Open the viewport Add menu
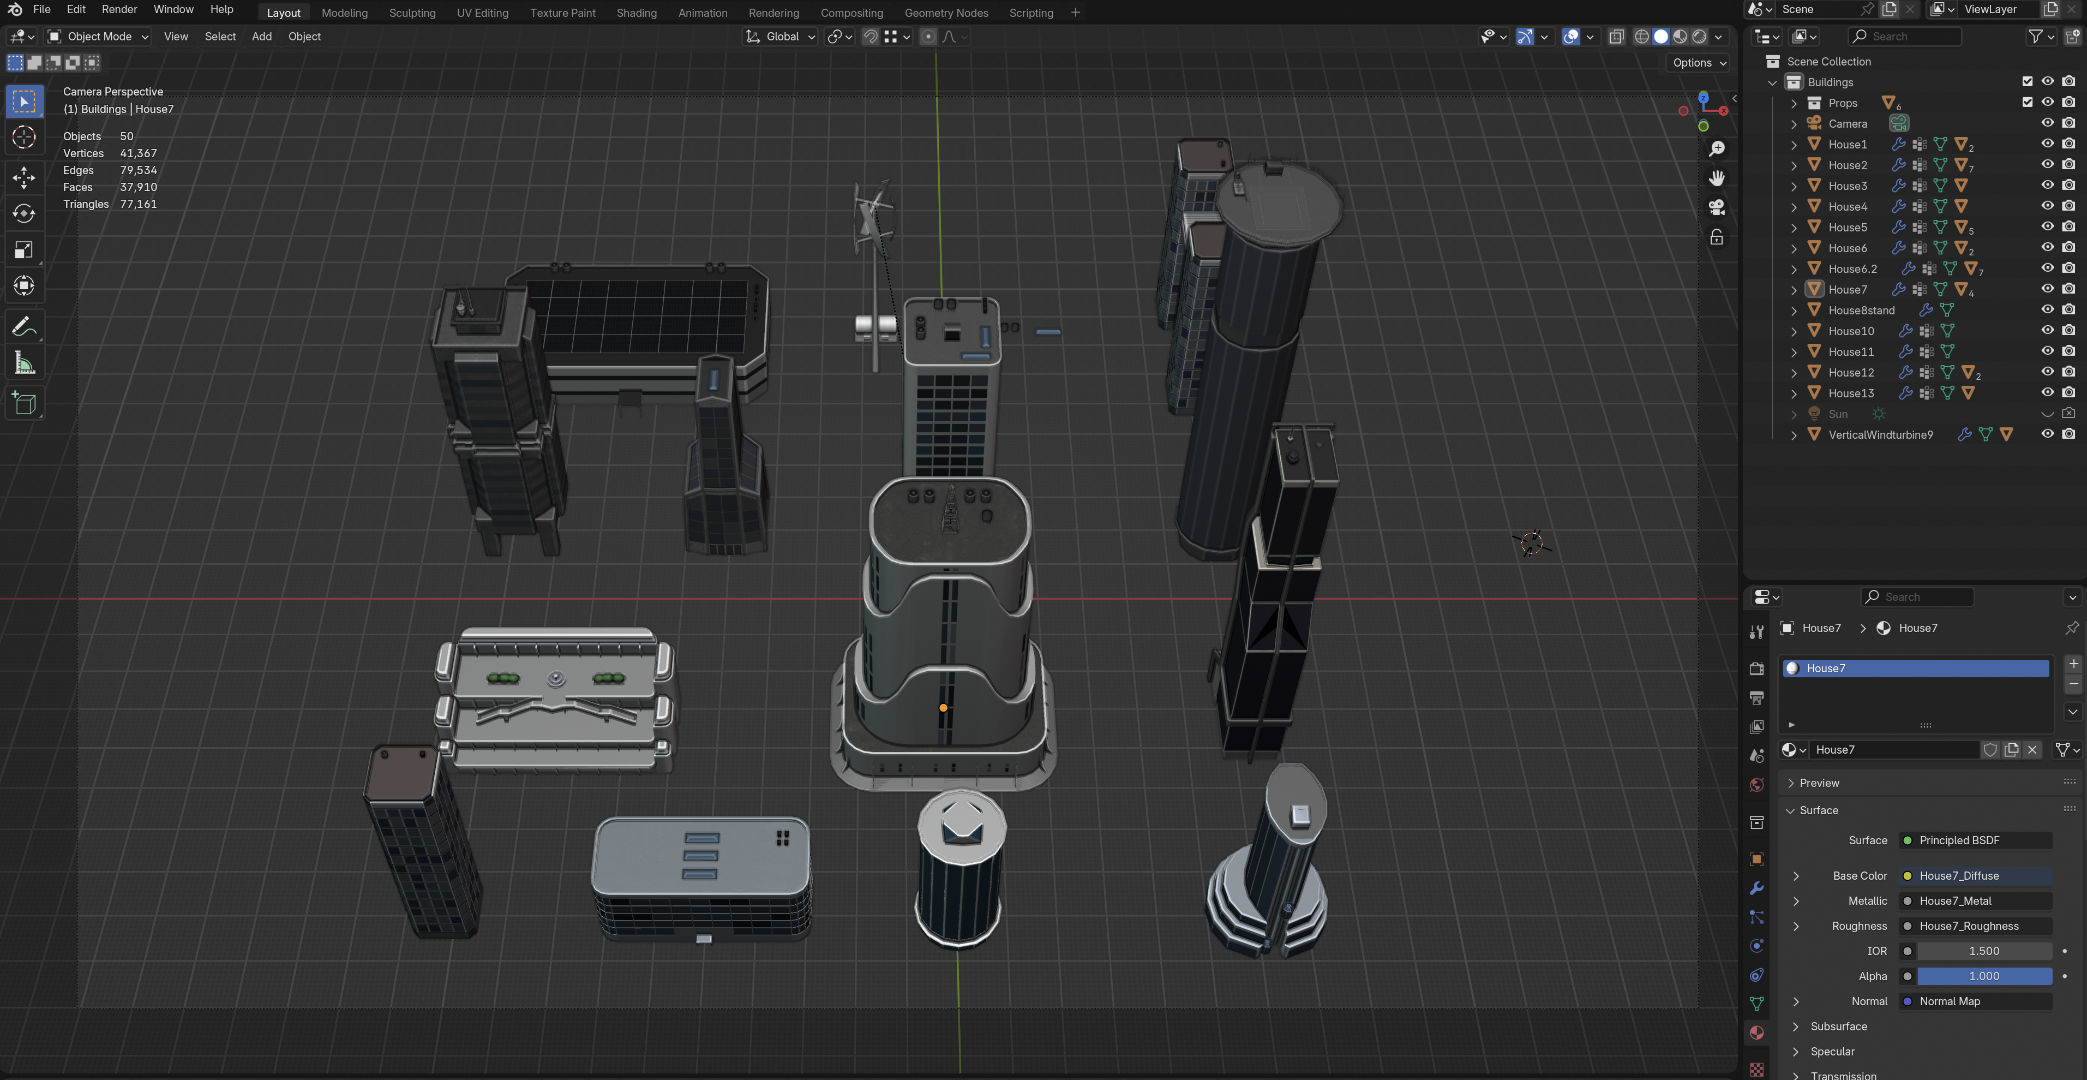This screenshot has height=1080, width=2087. [x=261, y=37]
